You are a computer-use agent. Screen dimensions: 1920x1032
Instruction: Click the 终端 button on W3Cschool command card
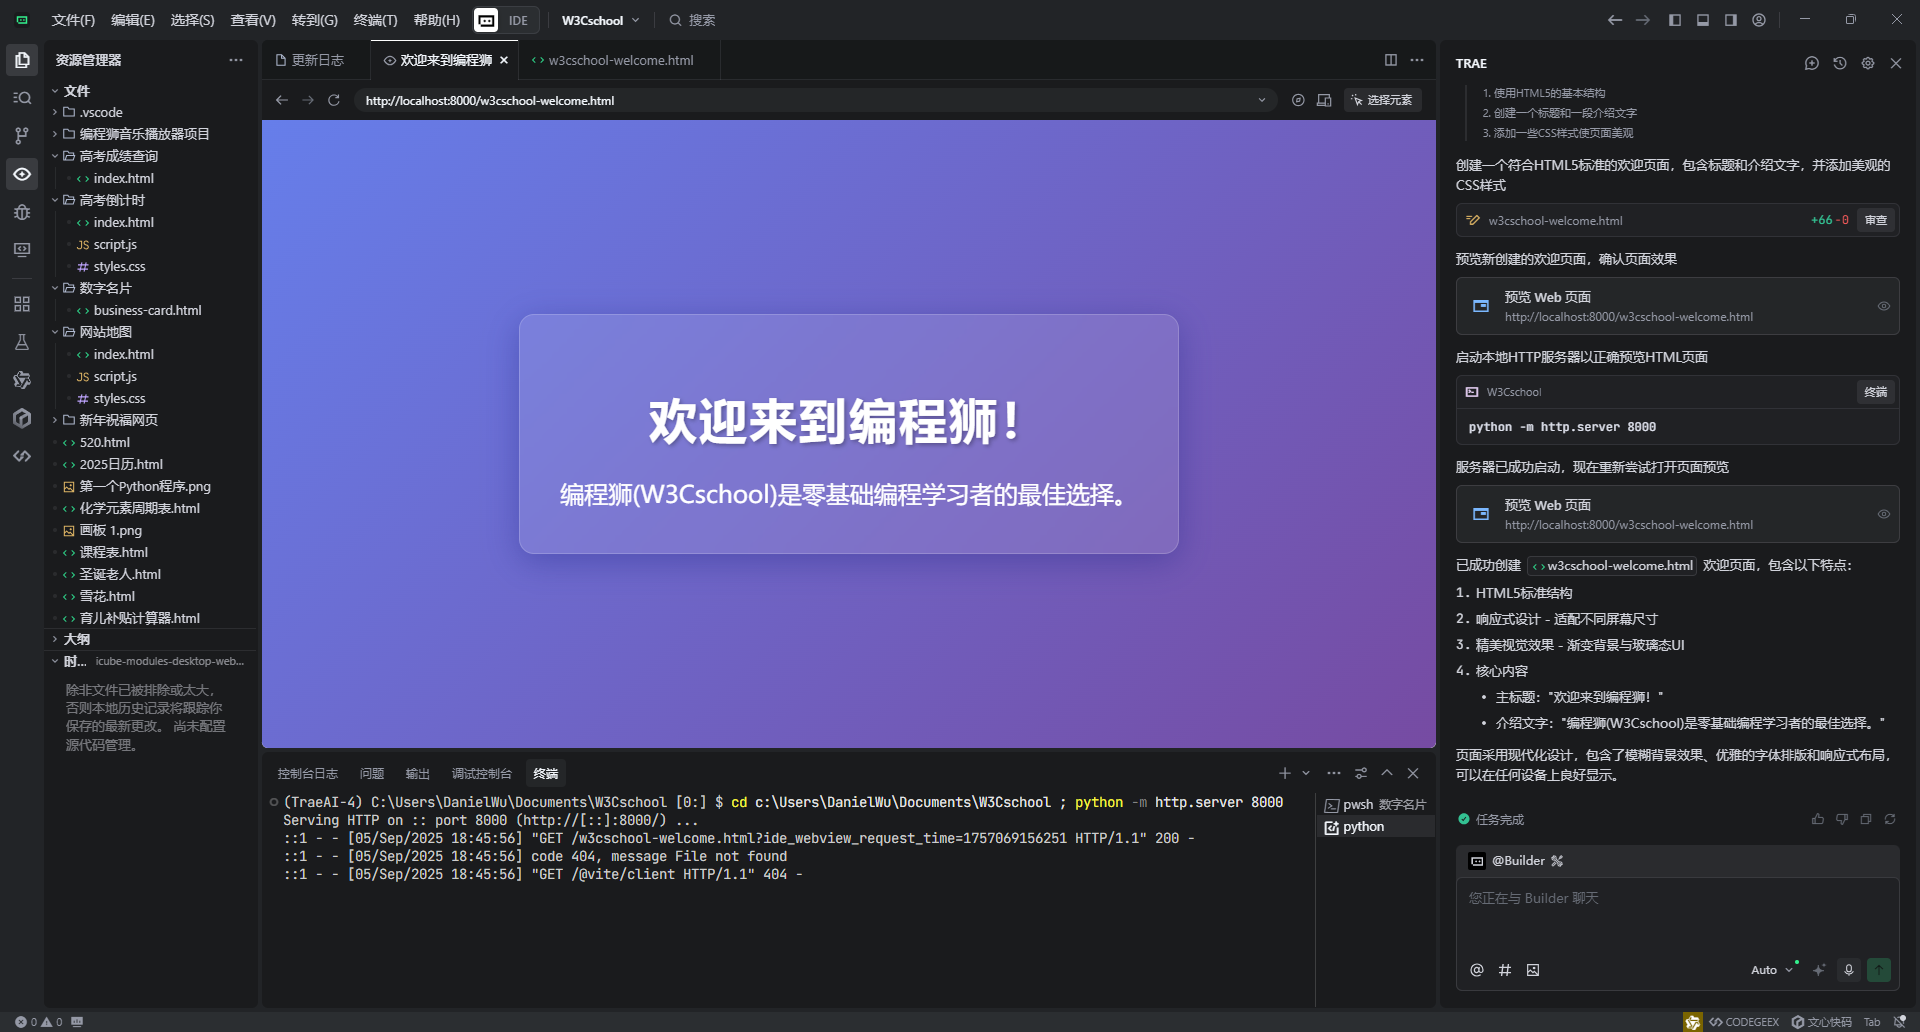click(x=1876, y=392)
